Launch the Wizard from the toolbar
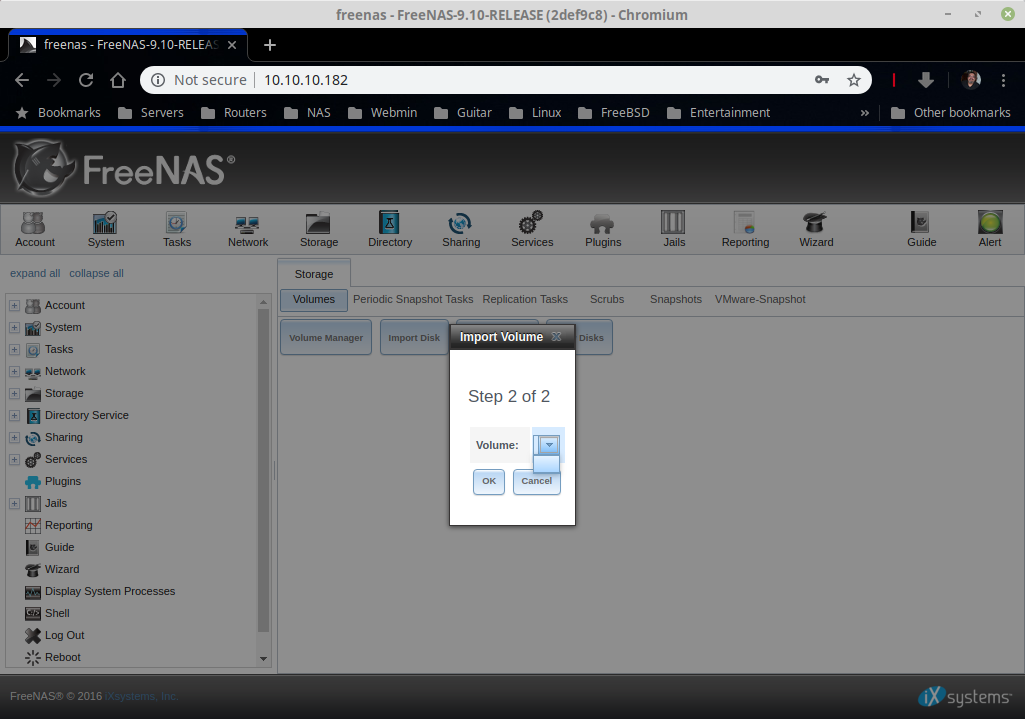 [x=816, y=229]
